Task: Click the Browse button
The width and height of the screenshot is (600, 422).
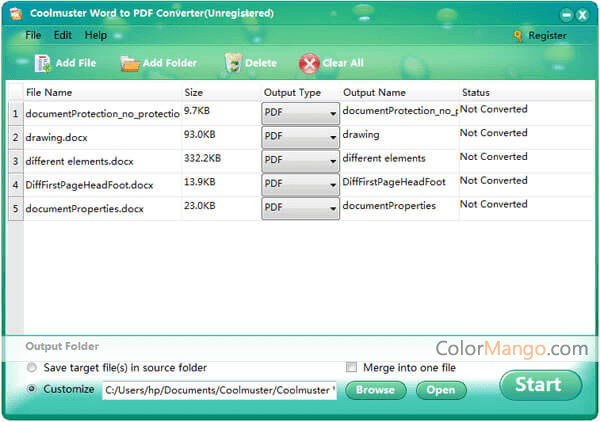Action: click(x=375, y=390)
